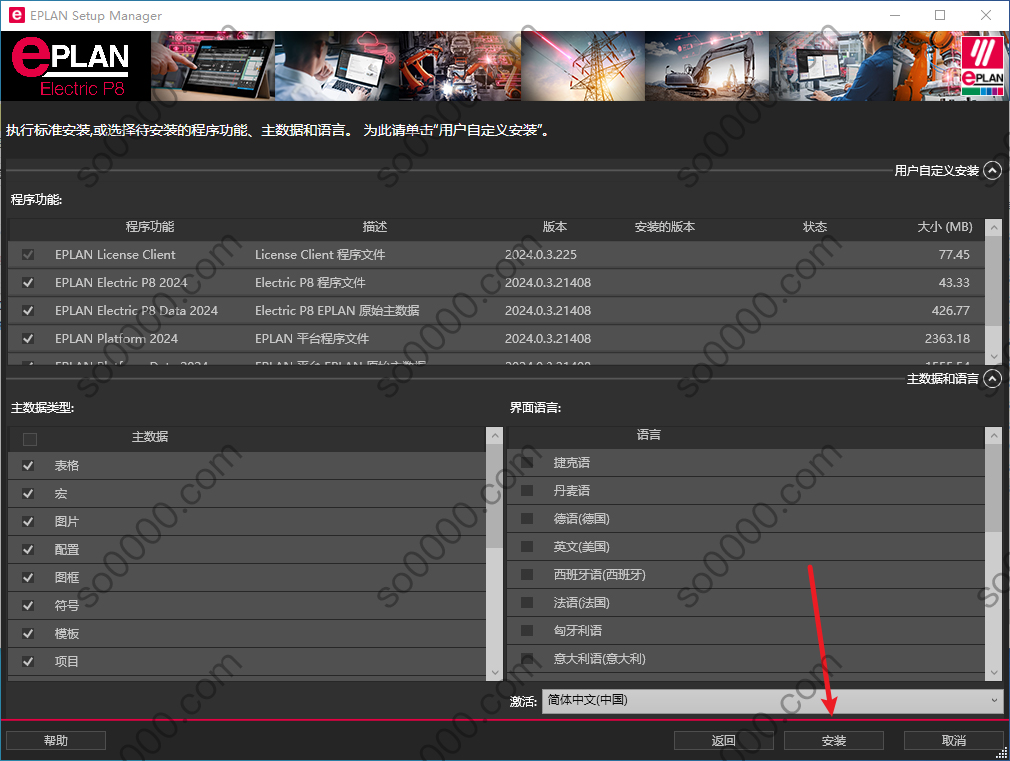Click the 描述 column header
The image size is (1010, 761).
375,227
